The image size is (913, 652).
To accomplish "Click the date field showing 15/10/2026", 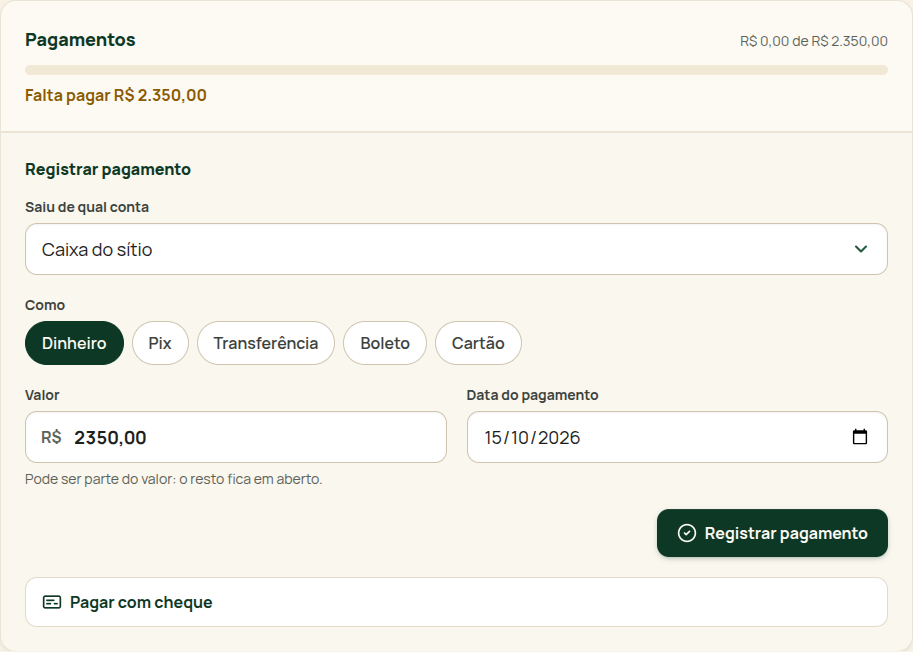I will pos(677,437).
